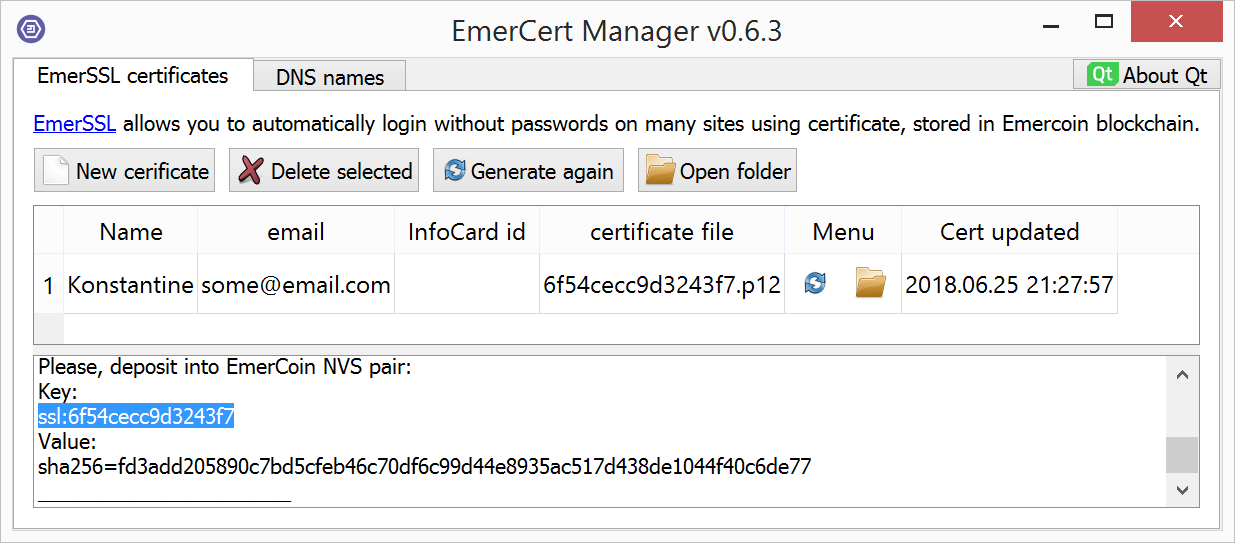The image size is (1235, 543).
Task: Click the highlighted ssl:6f54cecc9d3243f7 key text
Action: pyautogui.click(x=136, y=417)
